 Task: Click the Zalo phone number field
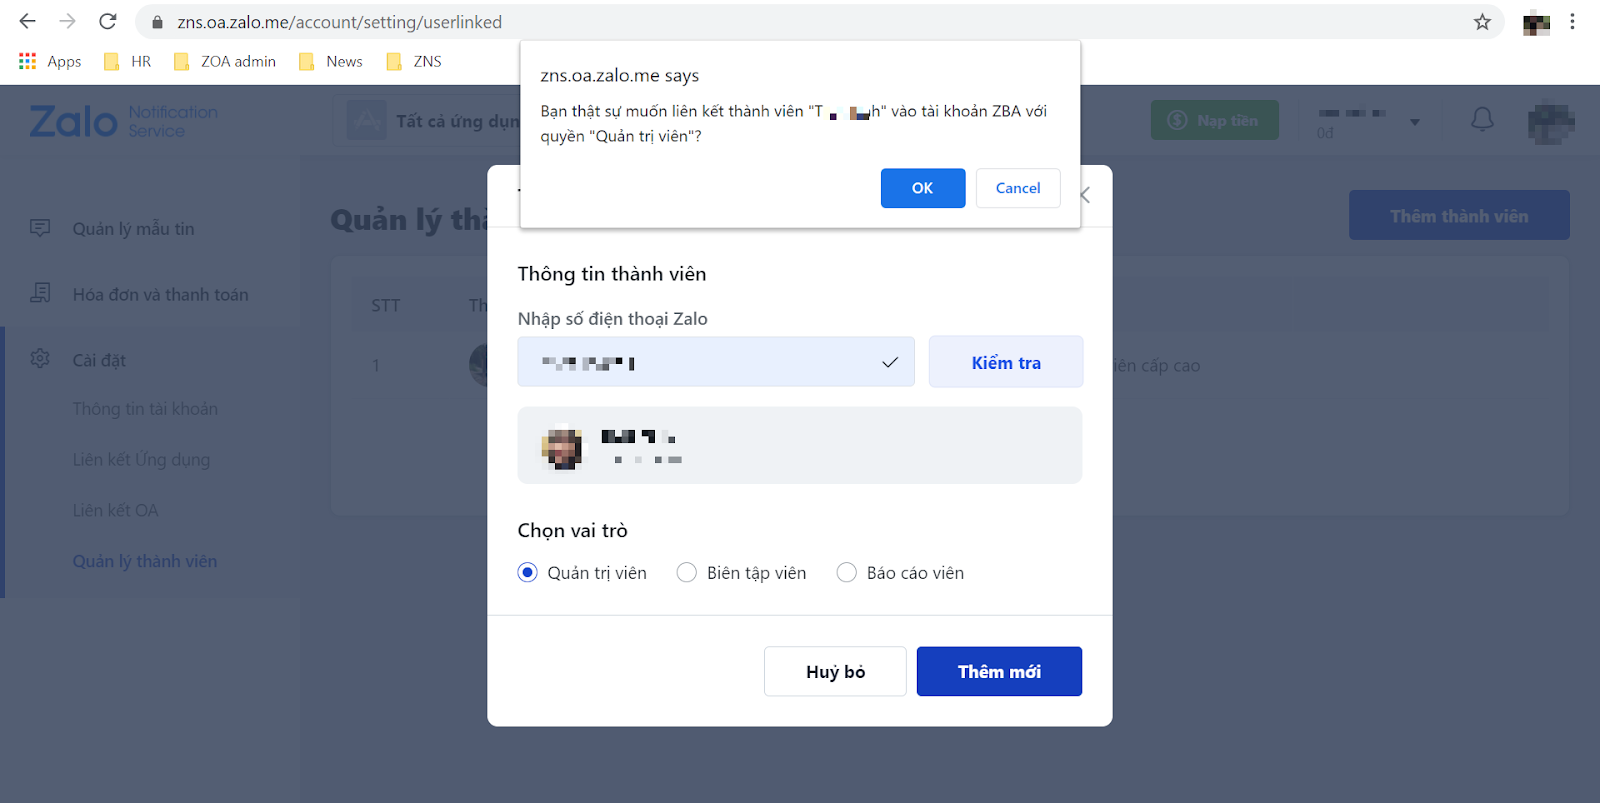coord(716,362)
